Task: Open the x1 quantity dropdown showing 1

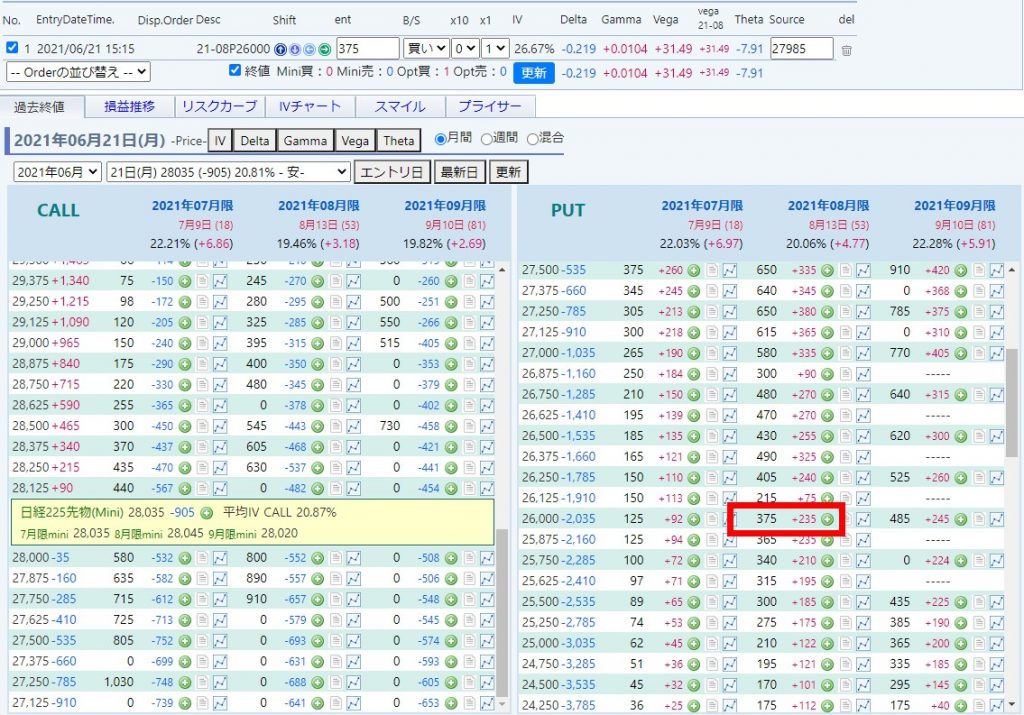Action: (x=494, y=48)
